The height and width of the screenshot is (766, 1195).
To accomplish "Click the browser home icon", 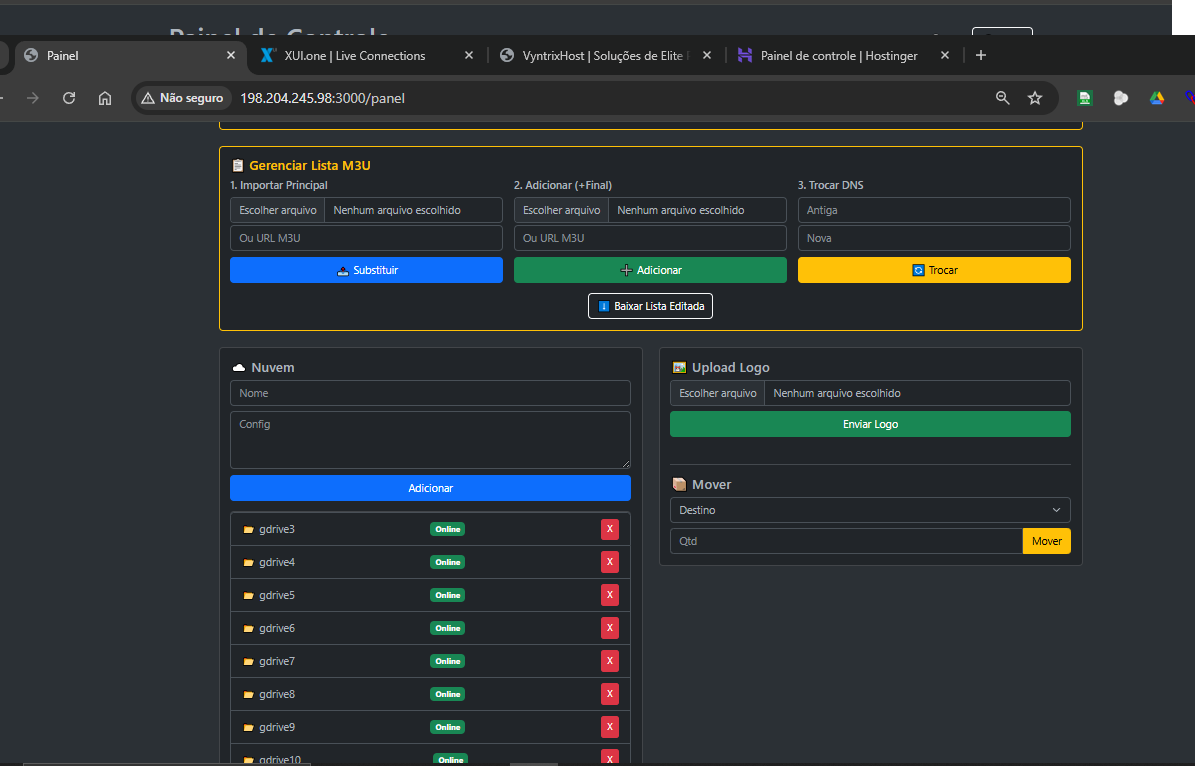I will click(105, 98).
